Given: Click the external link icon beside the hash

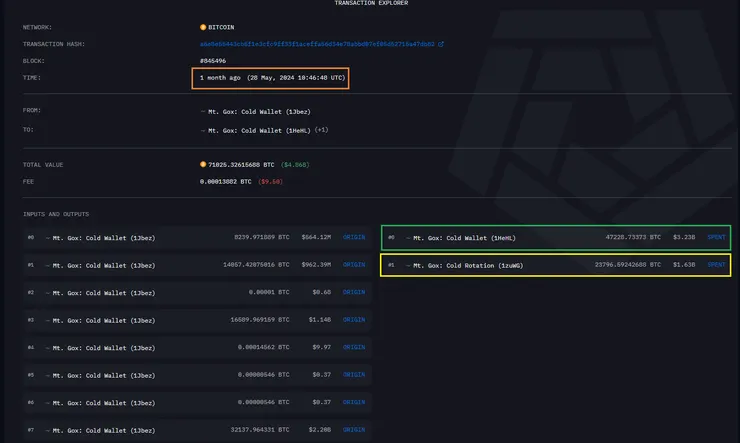Looking at the screenshot, I should (441, 44).
